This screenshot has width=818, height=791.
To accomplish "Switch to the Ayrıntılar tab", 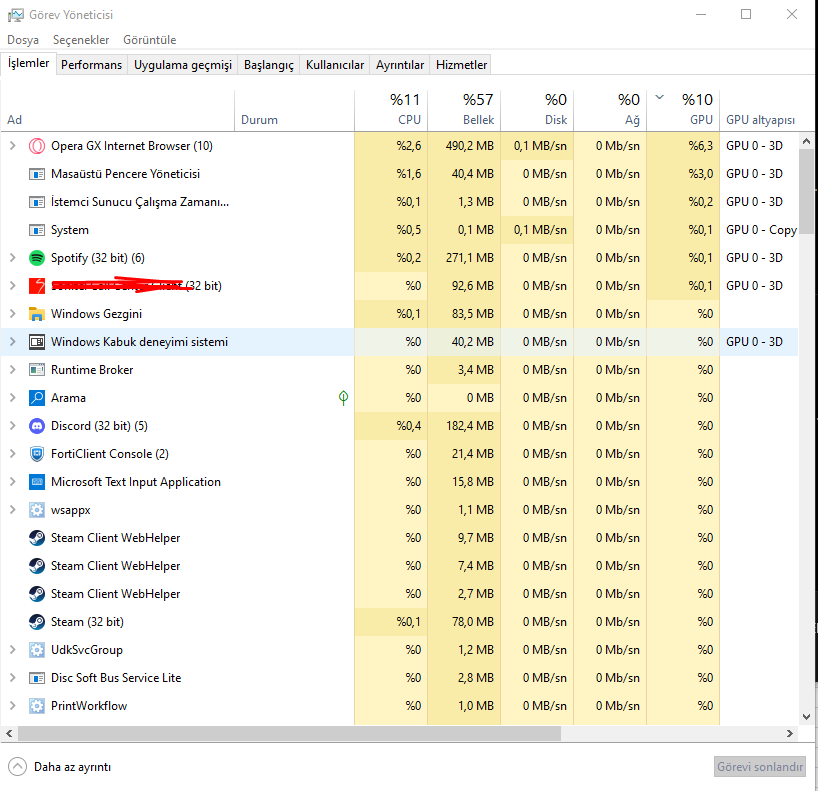I will click(400, 65).
